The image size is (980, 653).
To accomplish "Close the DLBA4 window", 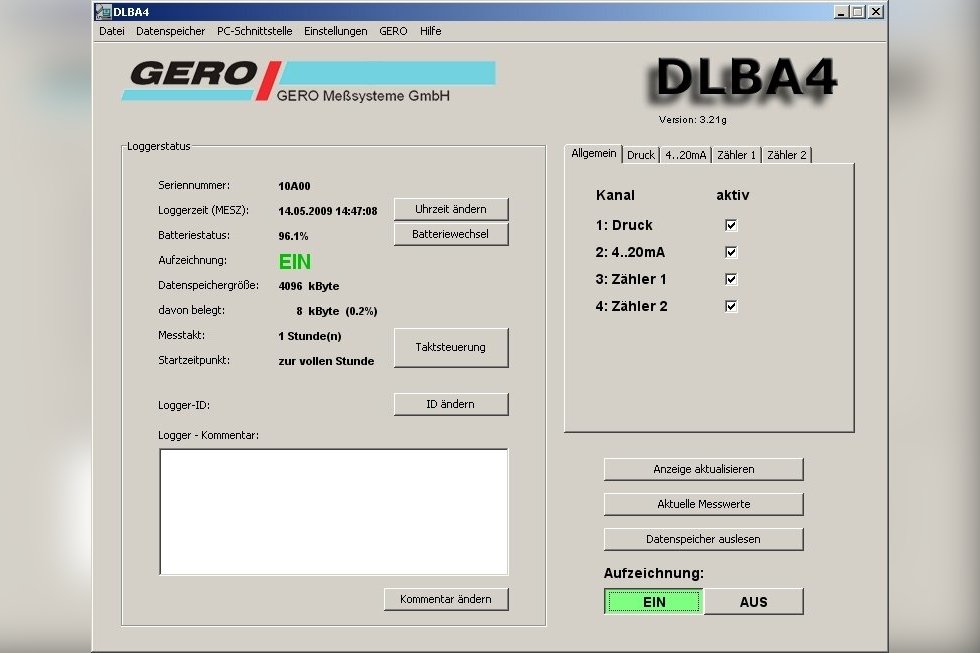I will 876,12.
